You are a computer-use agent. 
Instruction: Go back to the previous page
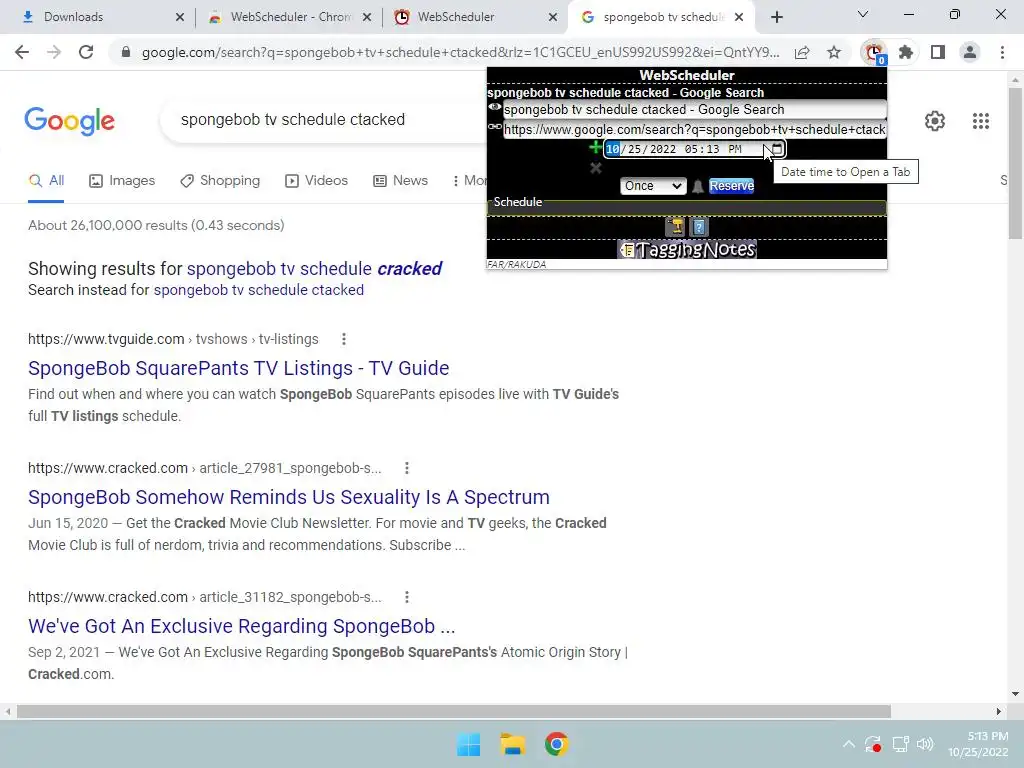[22, 52]
